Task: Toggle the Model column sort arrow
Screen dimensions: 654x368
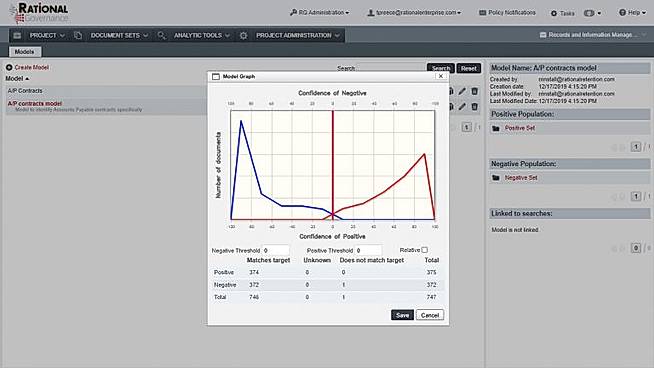Action: click(x=27, y=79)
